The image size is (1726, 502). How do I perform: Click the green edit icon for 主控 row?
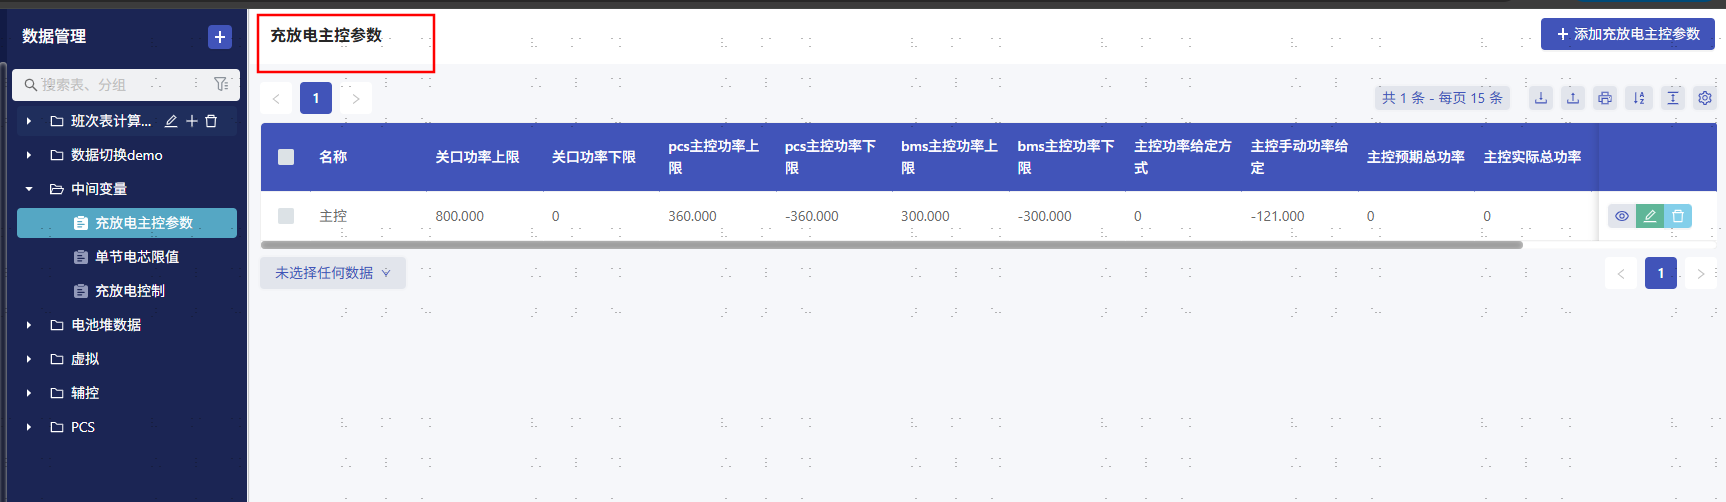tap(1650, 216)
